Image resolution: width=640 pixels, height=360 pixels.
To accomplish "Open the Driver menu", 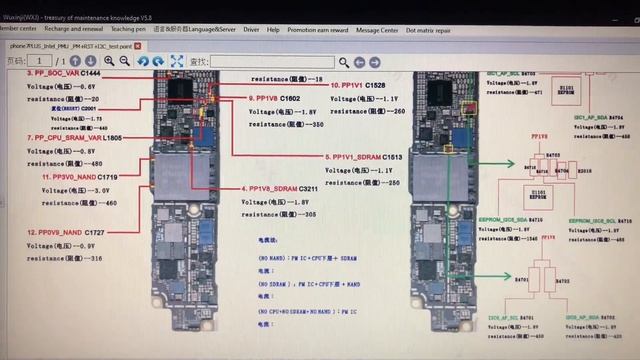I will 251,30.
